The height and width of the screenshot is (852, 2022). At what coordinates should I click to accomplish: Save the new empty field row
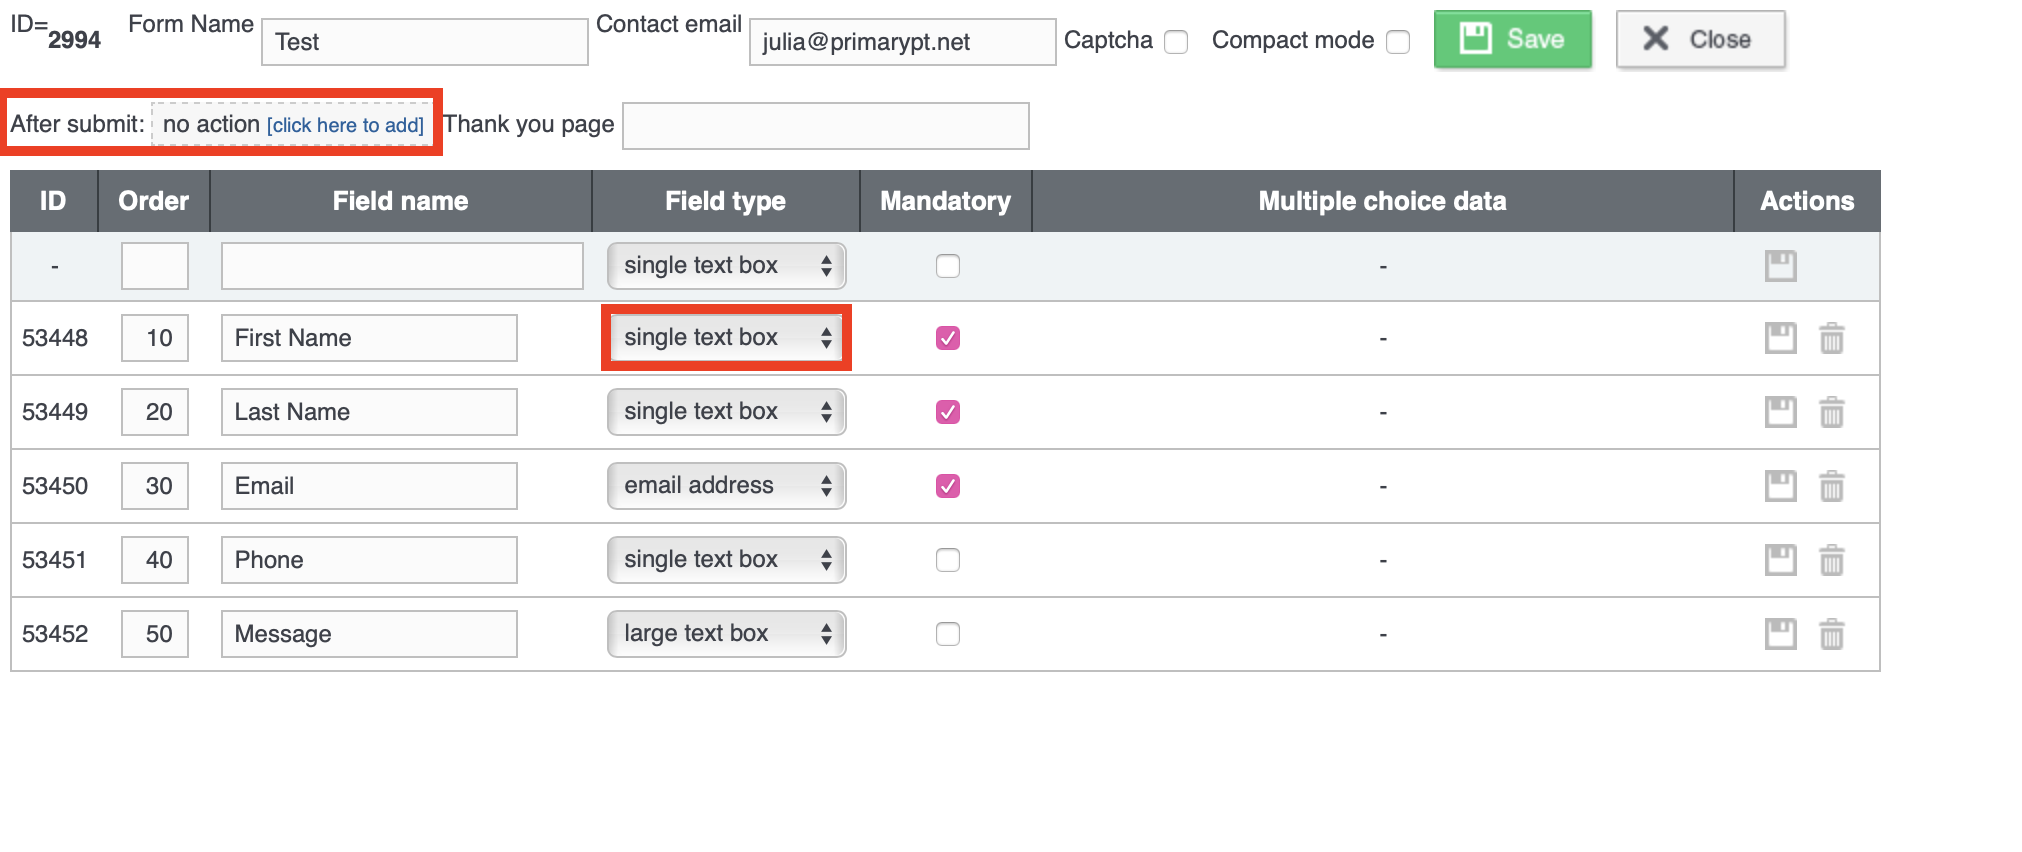(1781, 265)
